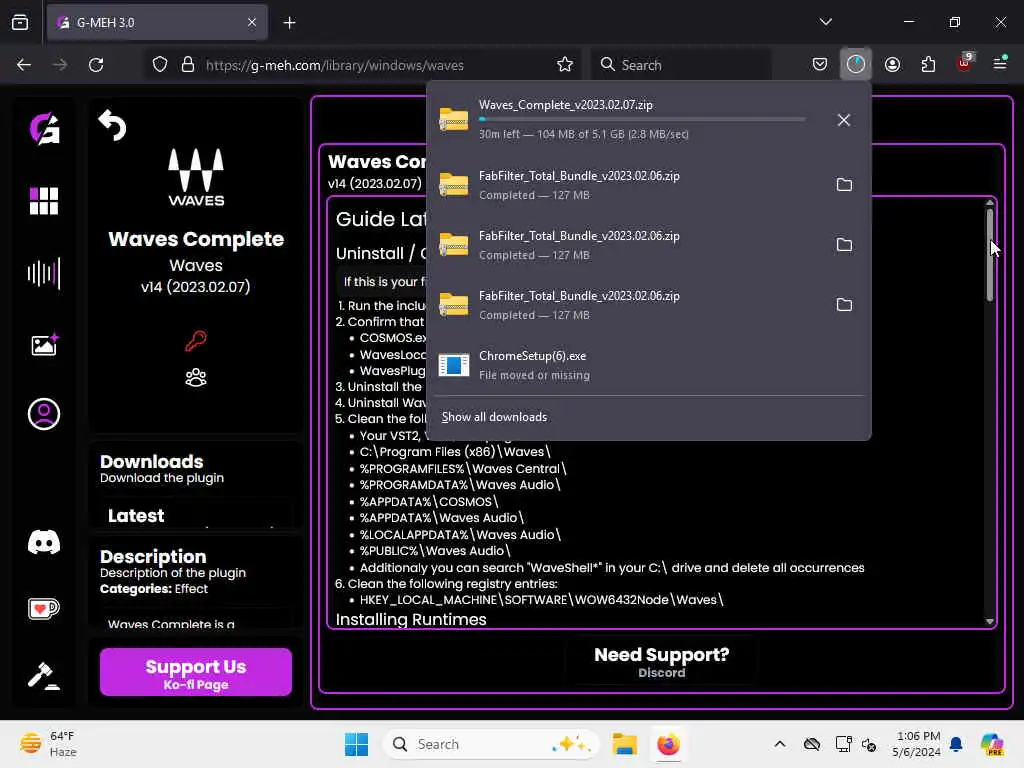
Task: Click the G-MEH logo in the sidebar
Action: [44, 129]
